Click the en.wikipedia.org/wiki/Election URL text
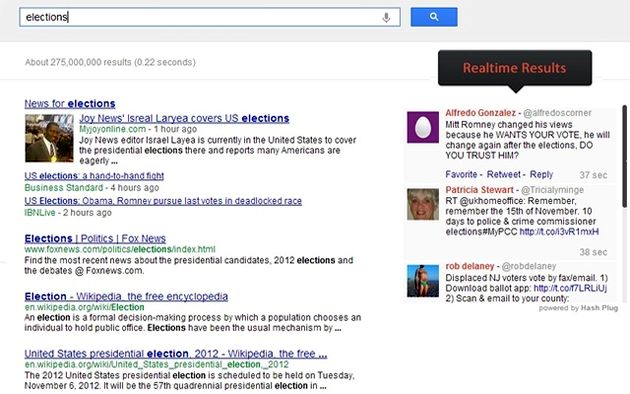 84,307
